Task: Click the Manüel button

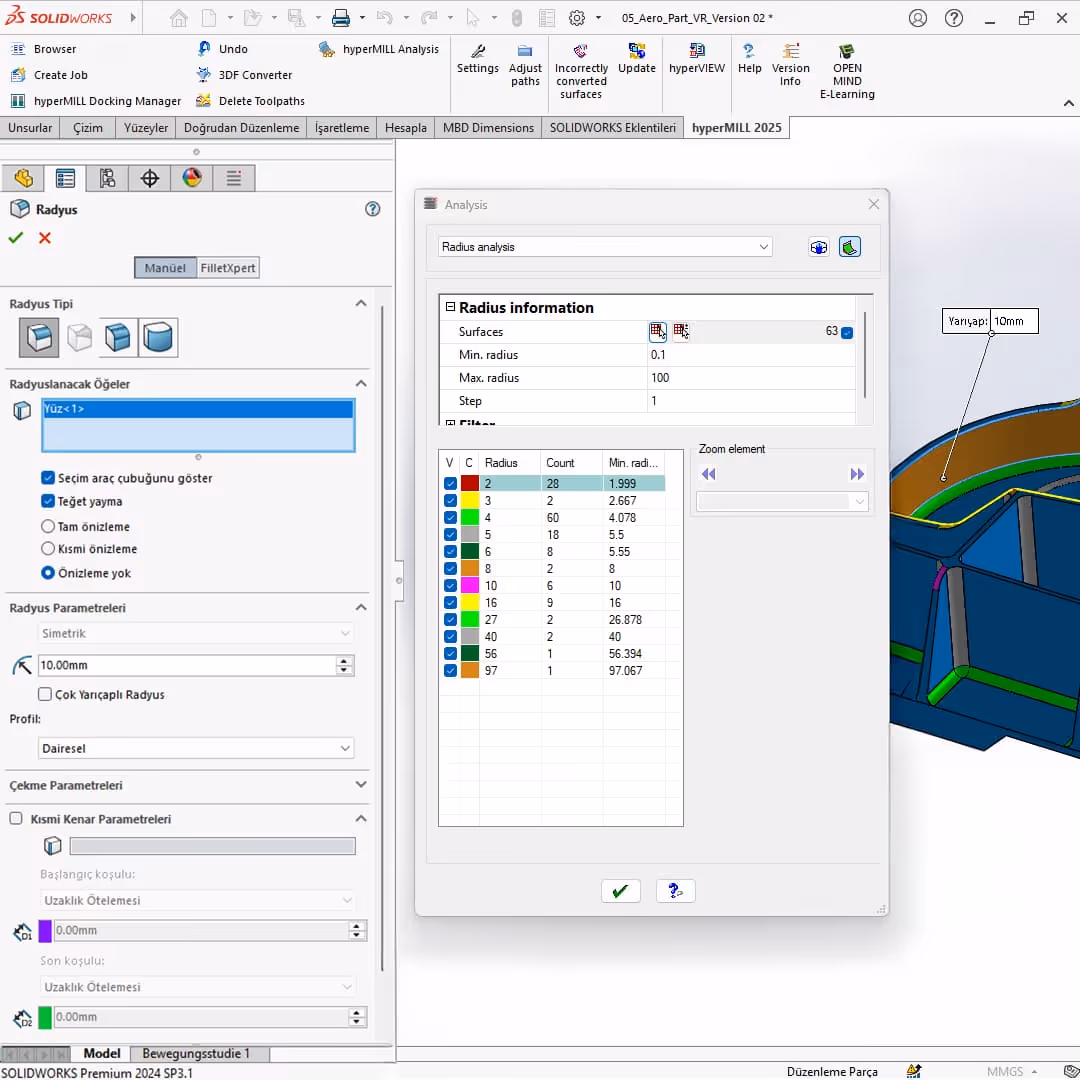Action: point(165,268)
